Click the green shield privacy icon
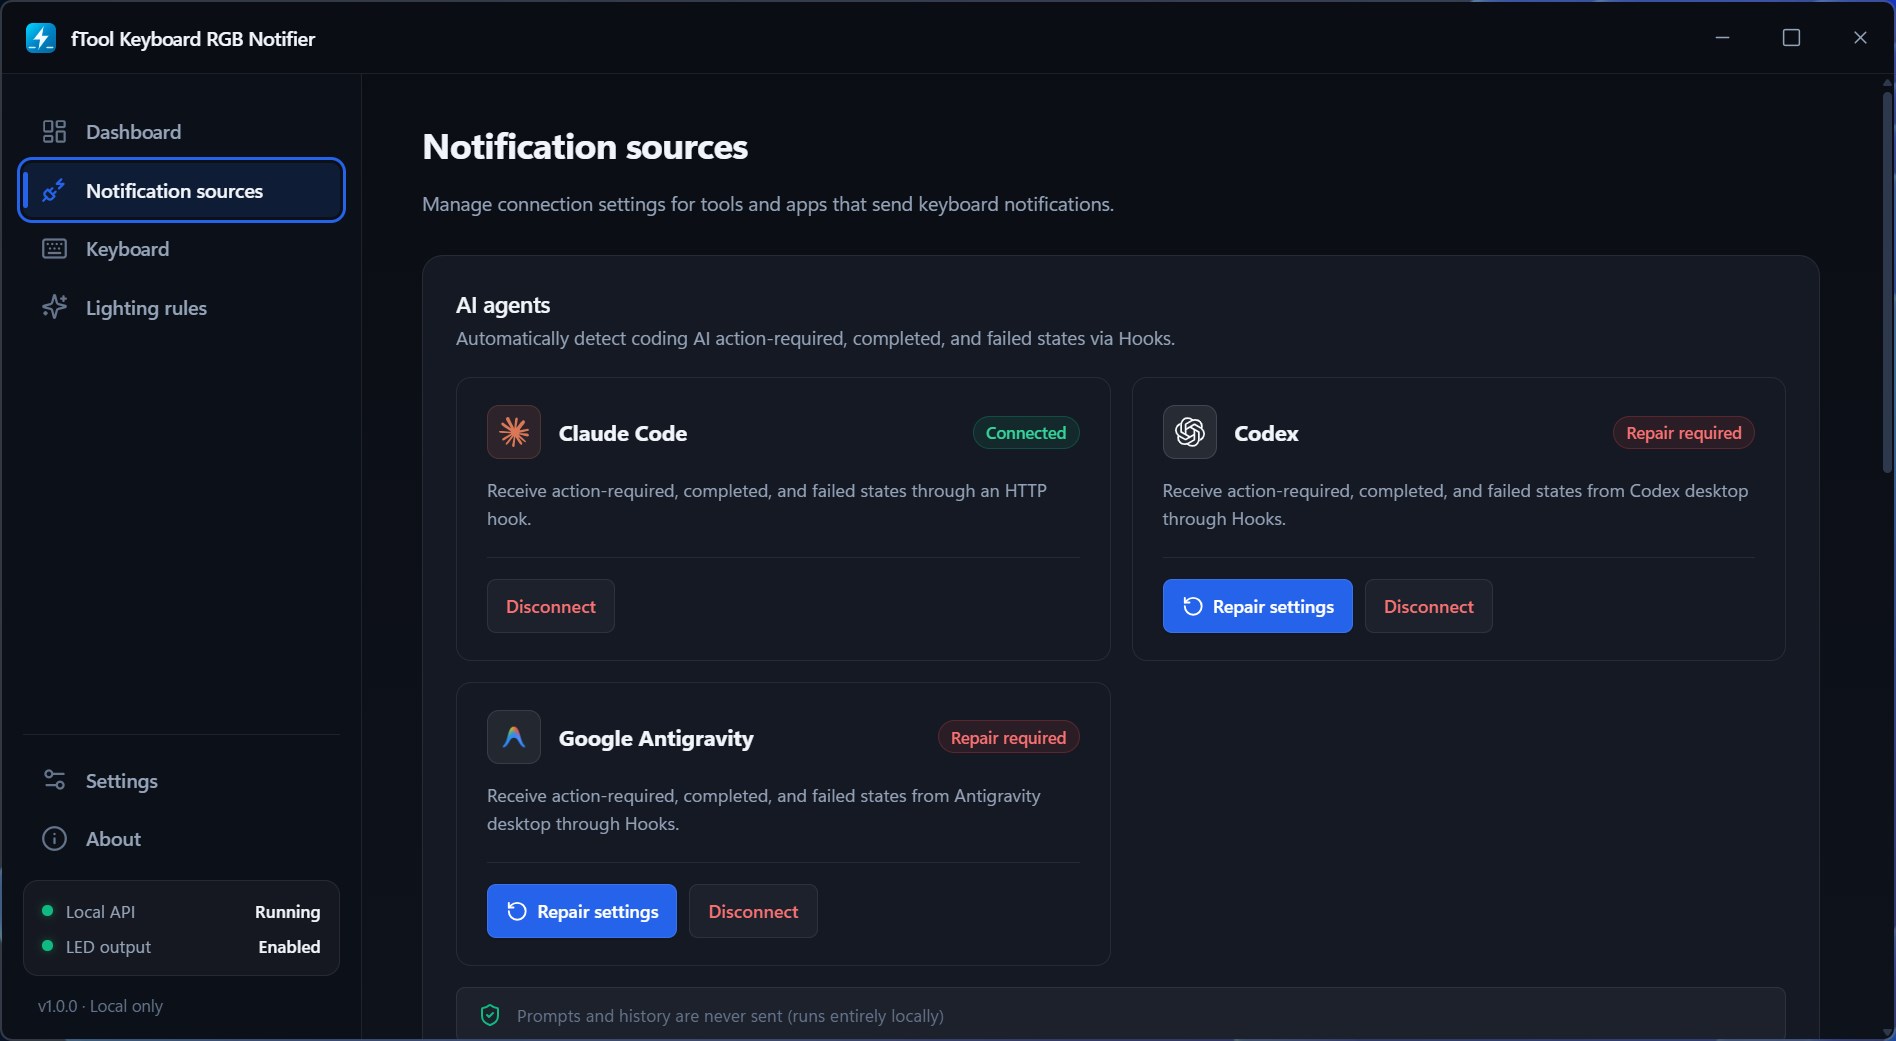The image size is (1896, 1041). (x=490, y=1015)
